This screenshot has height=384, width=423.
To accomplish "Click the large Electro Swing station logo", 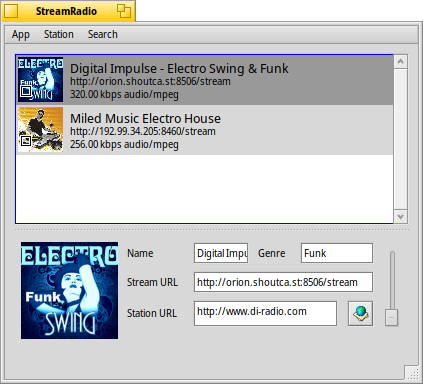I will (69, 290).
